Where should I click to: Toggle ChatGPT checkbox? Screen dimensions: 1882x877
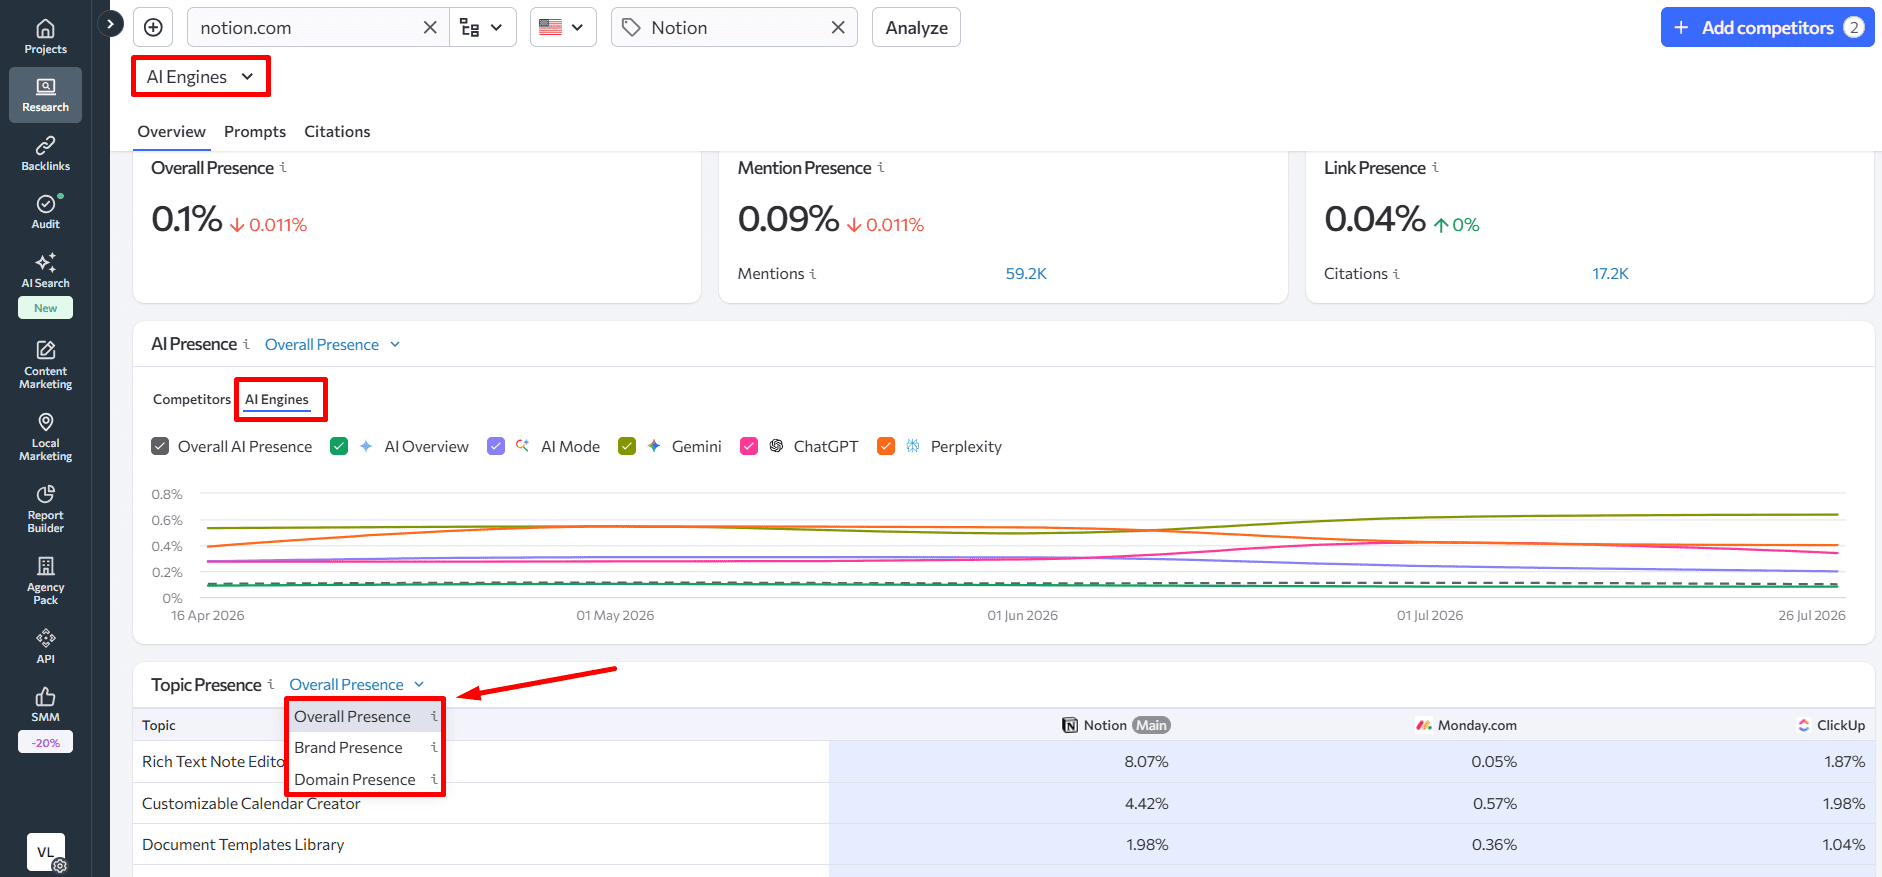coord(749,446)
